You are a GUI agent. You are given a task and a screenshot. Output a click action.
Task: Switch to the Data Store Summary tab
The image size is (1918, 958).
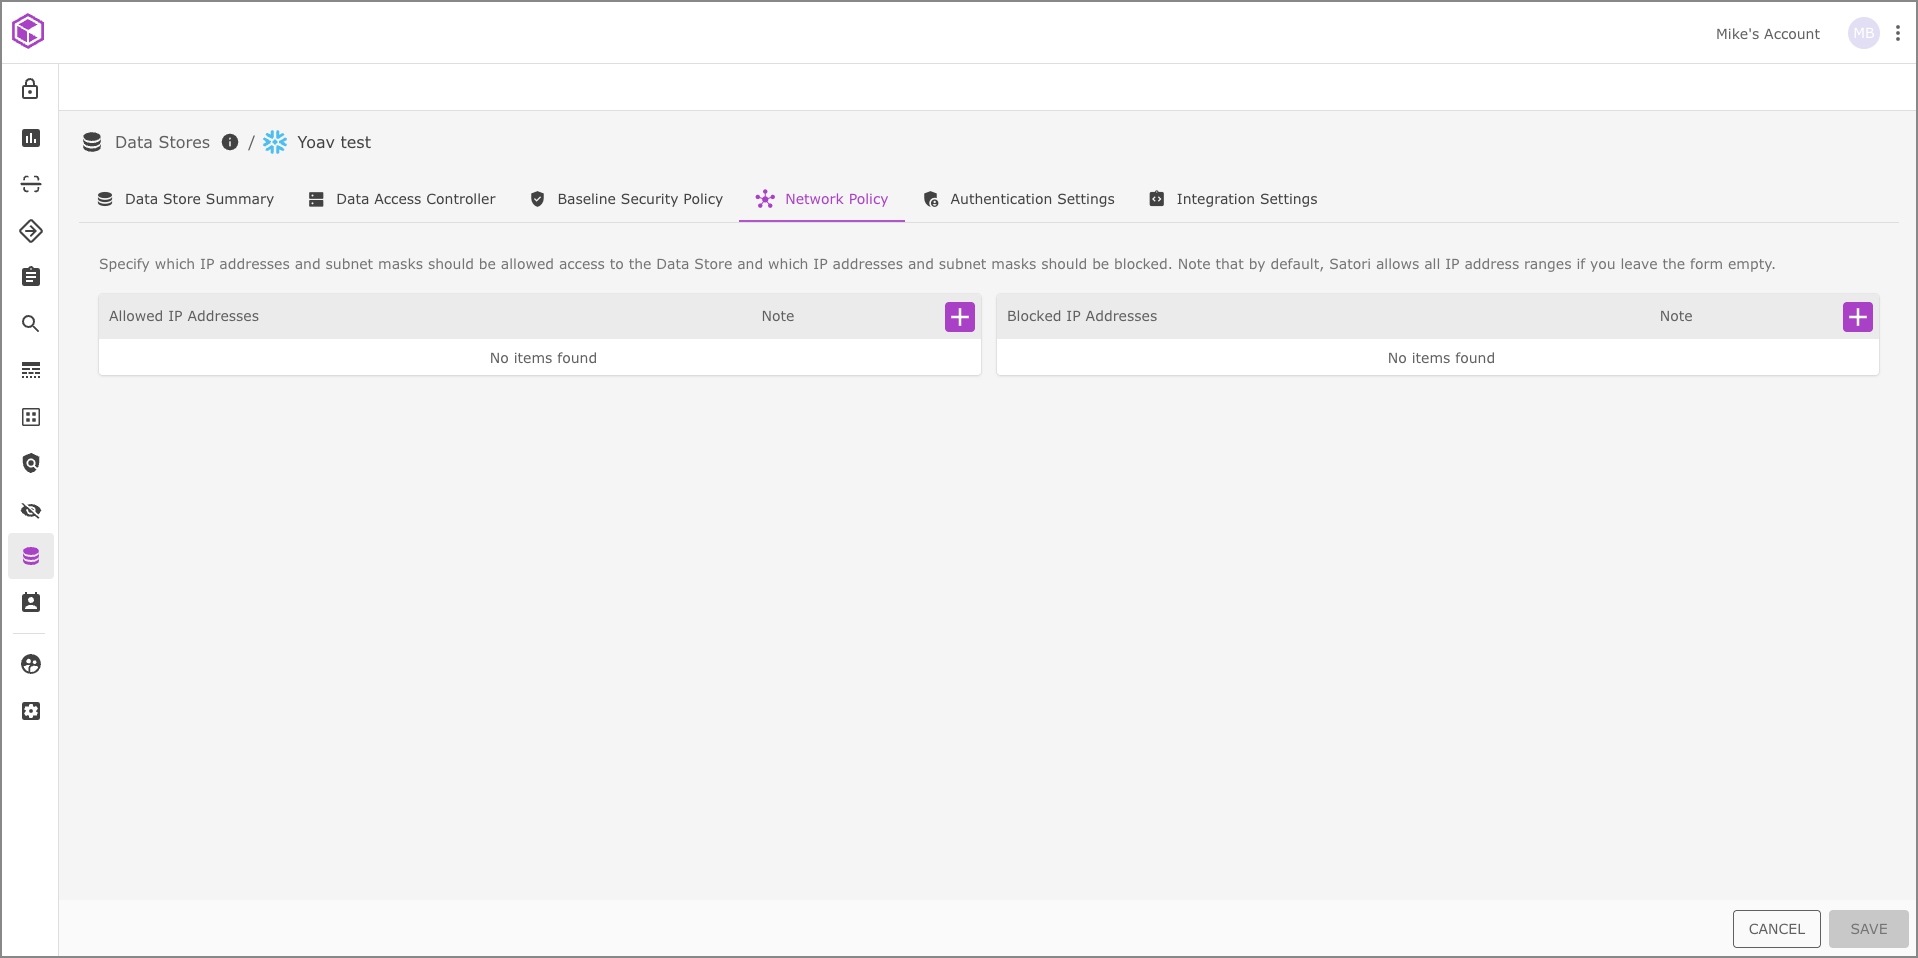tap(186, 199)
